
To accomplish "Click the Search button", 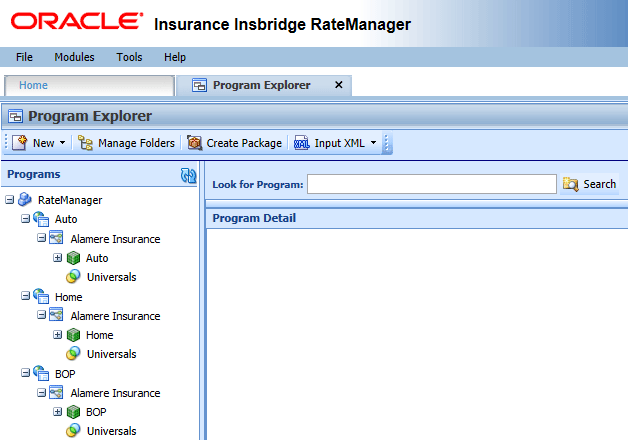I will 589,184.
